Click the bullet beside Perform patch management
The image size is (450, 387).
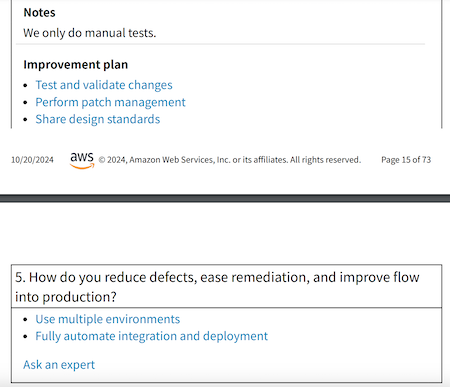click(25, 103)
